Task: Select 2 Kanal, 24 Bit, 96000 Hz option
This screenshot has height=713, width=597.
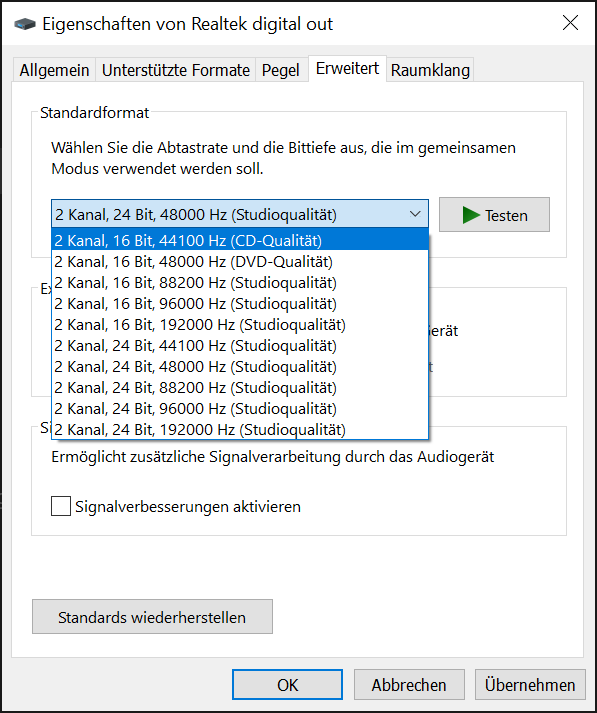Action: (240, 408)
